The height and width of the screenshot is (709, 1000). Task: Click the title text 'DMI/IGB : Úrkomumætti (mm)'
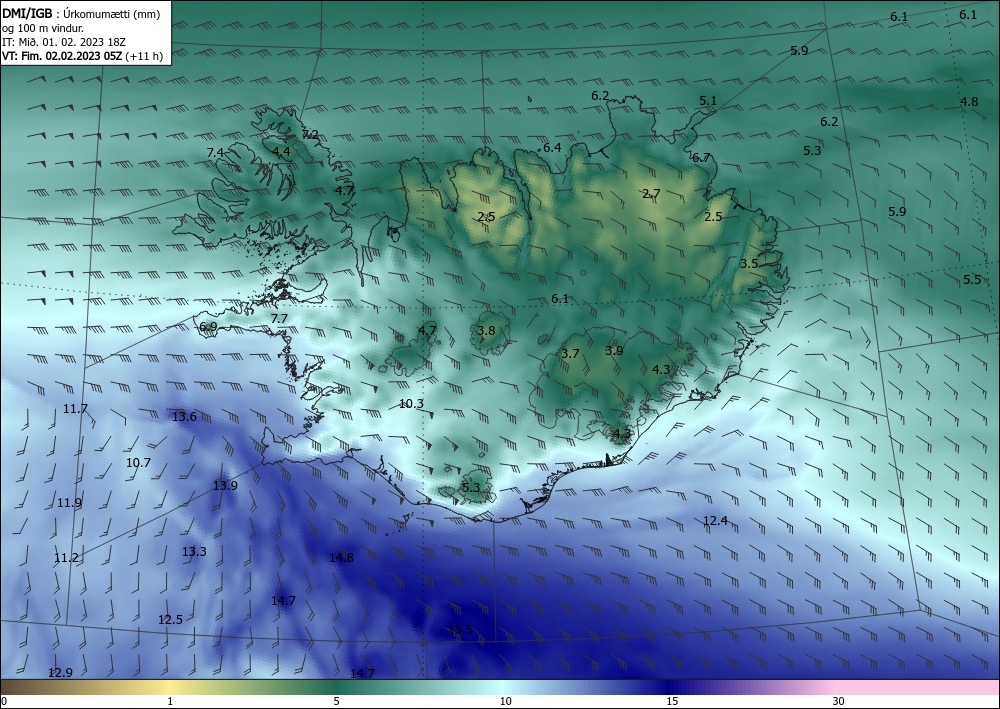tap(81, 14)
